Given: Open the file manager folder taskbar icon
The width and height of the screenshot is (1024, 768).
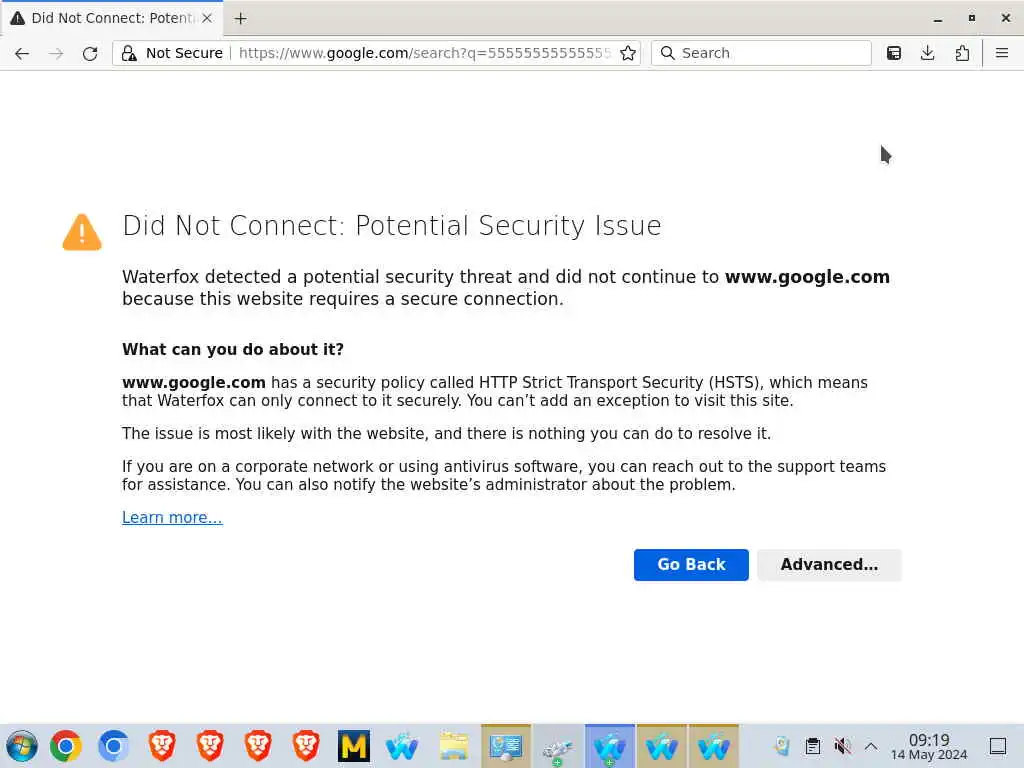Looking at the screenshot, I should (x=454, y=746).
